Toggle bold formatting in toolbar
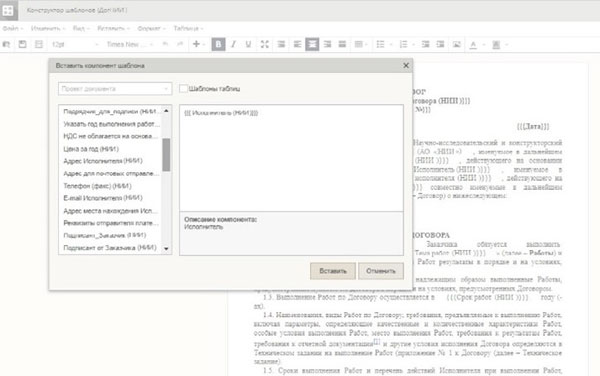 point(218,44)
